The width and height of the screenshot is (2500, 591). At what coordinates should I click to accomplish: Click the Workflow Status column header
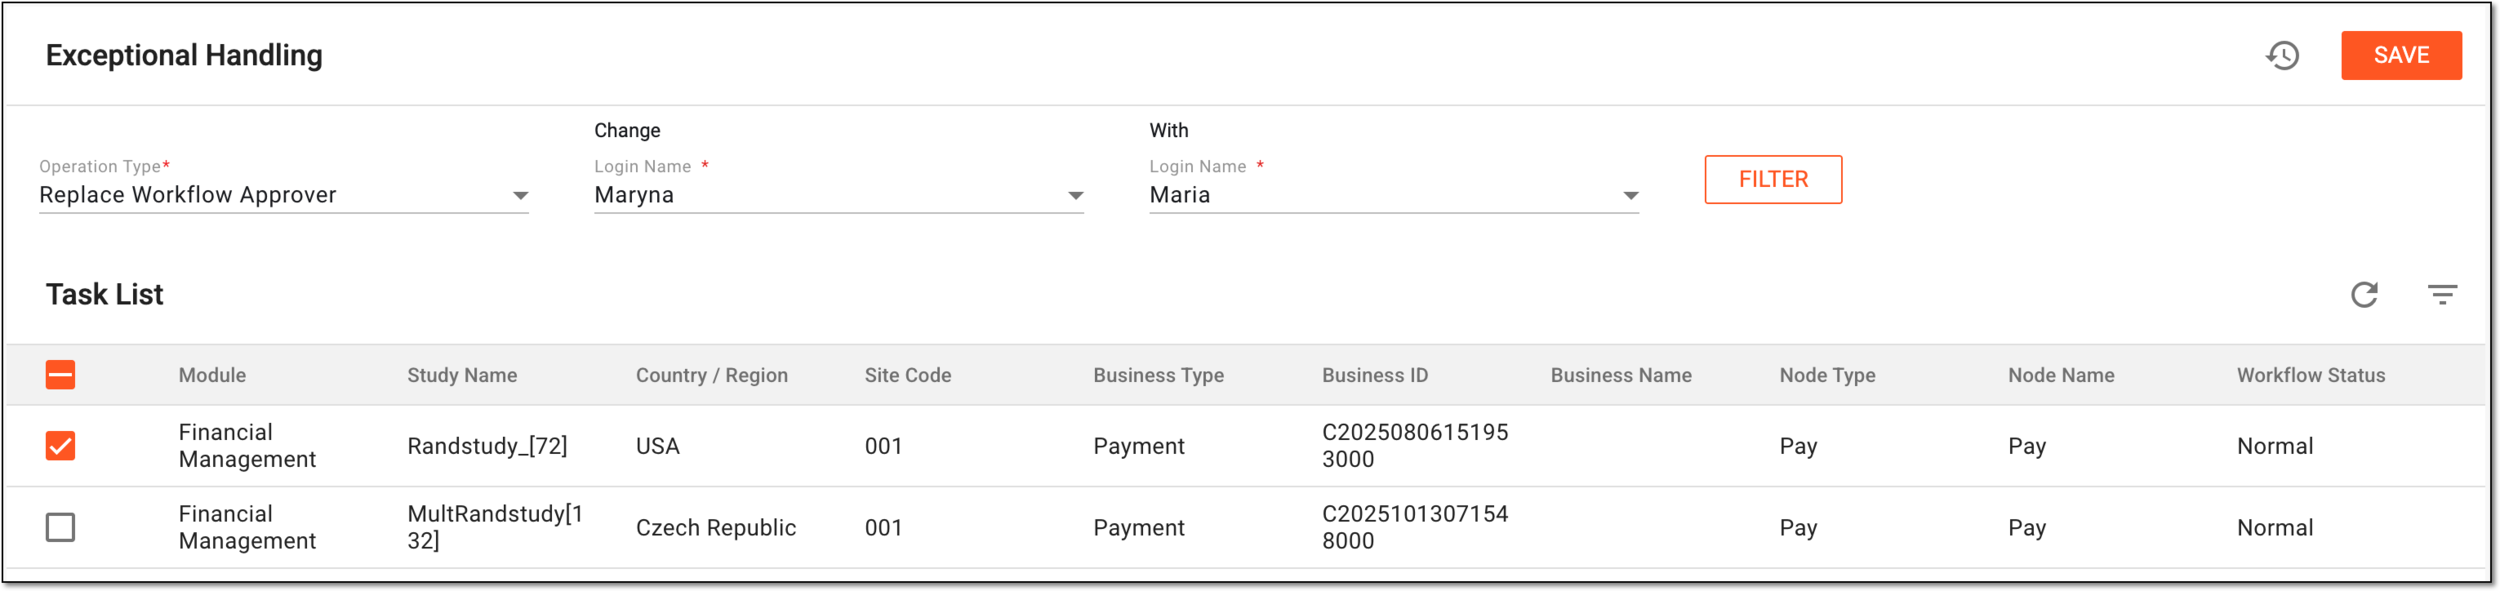pos(2311,375)
